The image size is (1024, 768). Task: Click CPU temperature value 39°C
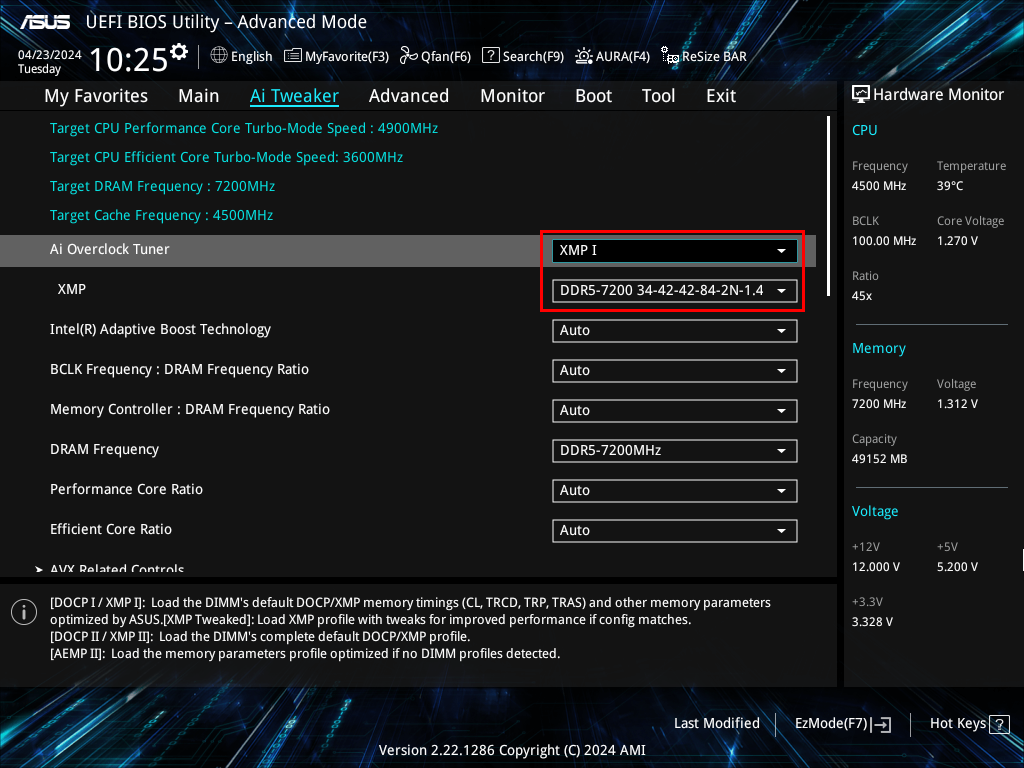click(x=950, y=186)
